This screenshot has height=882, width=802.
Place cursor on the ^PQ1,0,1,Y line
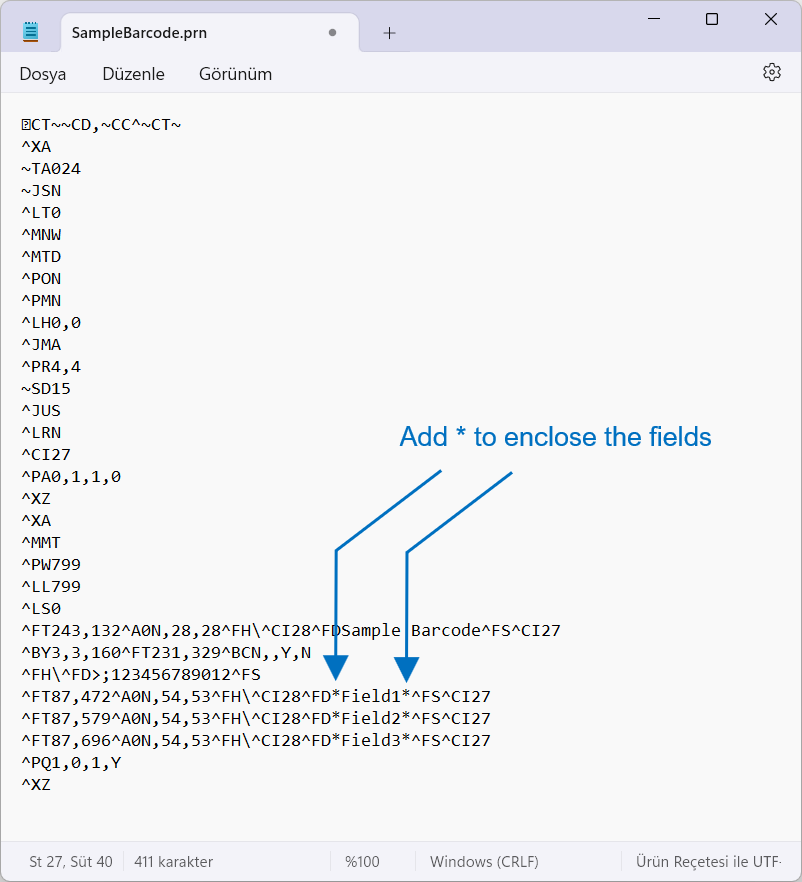pos(70,762)
